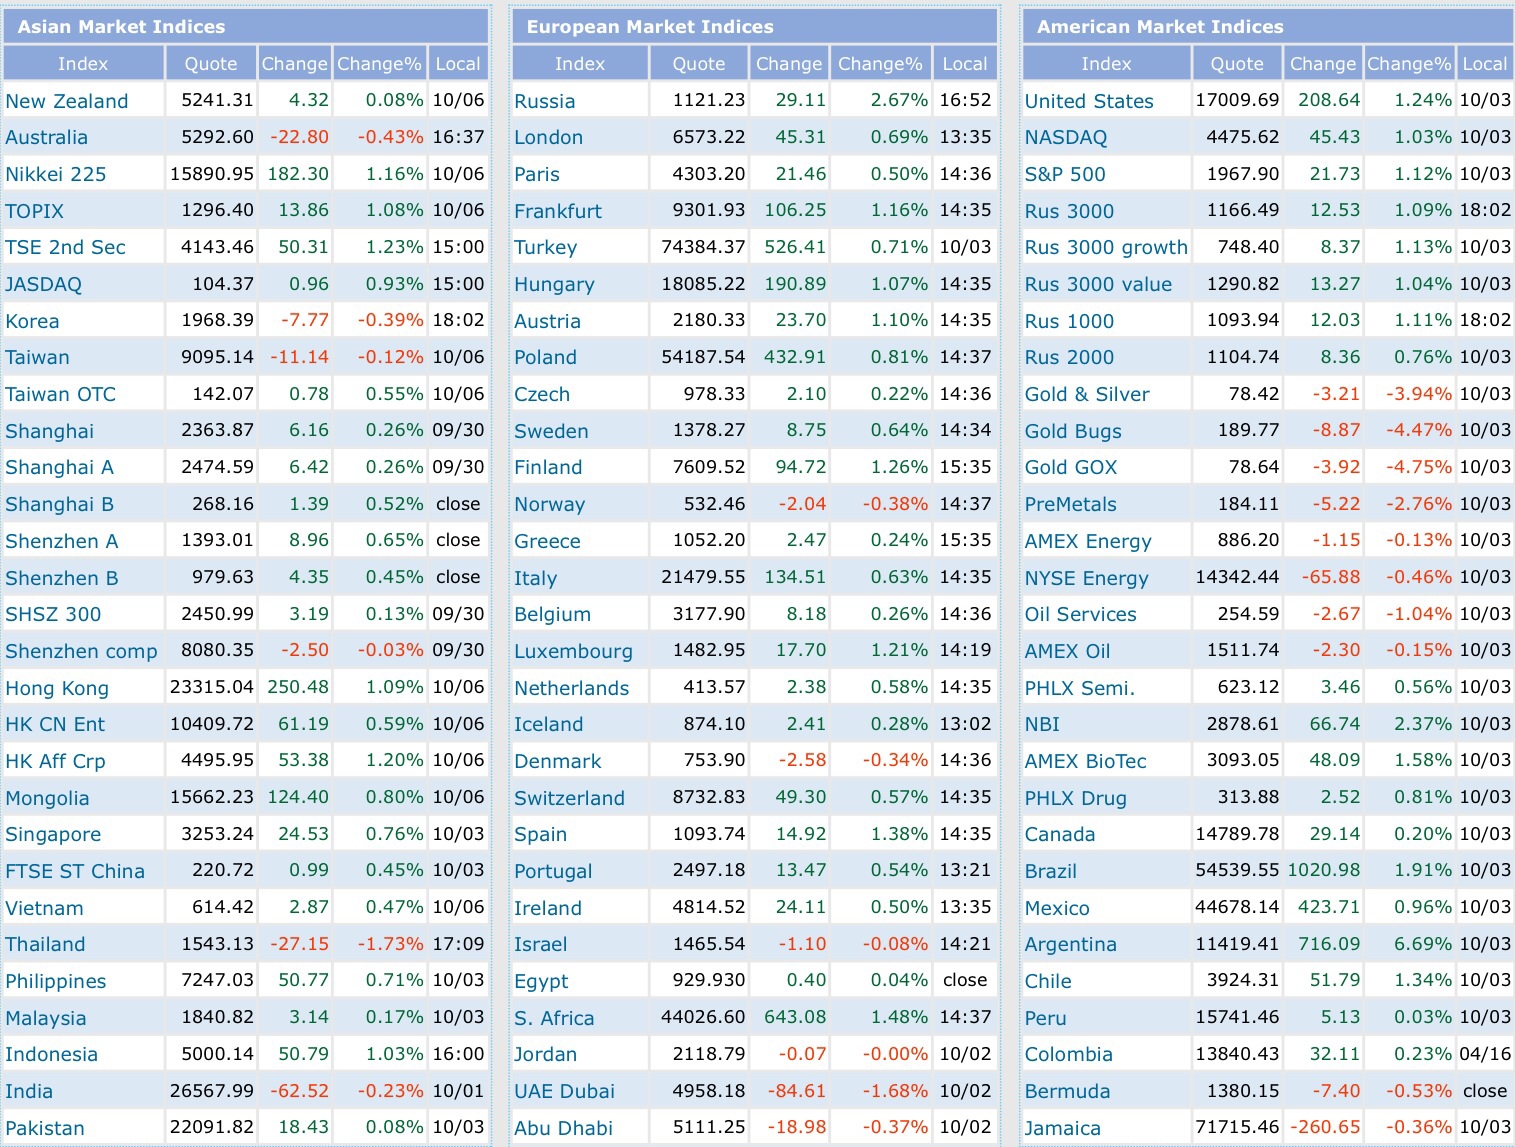Open the HK Aff Crp link
Screen dimensions: 1515x1147
(x=55, y=761)
